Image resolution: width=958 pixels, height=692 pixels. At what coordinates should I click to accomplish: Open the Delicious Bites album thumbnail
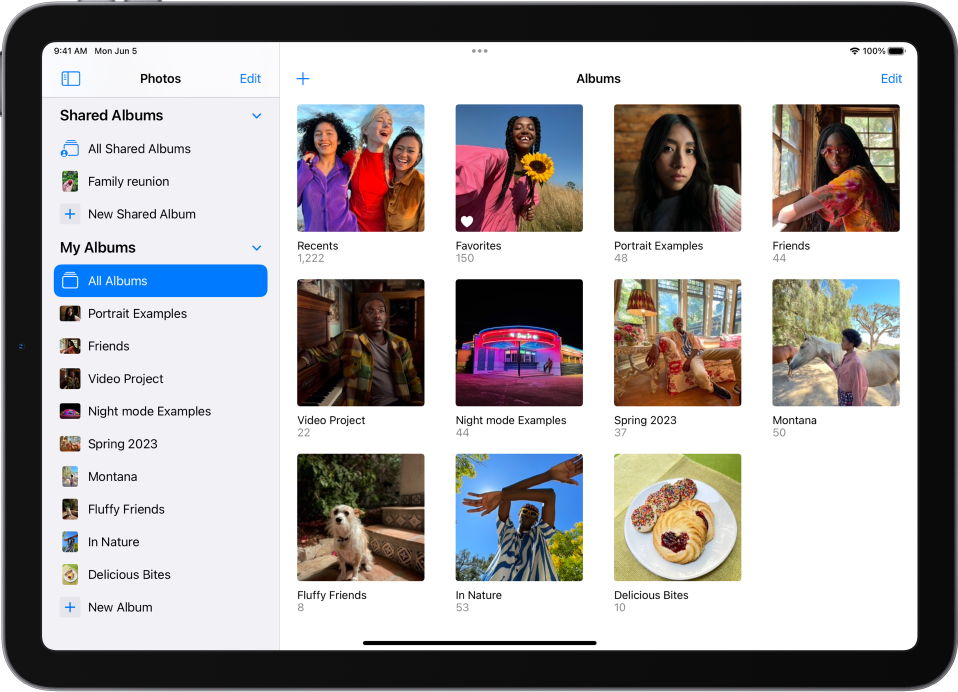coord(677,517)
